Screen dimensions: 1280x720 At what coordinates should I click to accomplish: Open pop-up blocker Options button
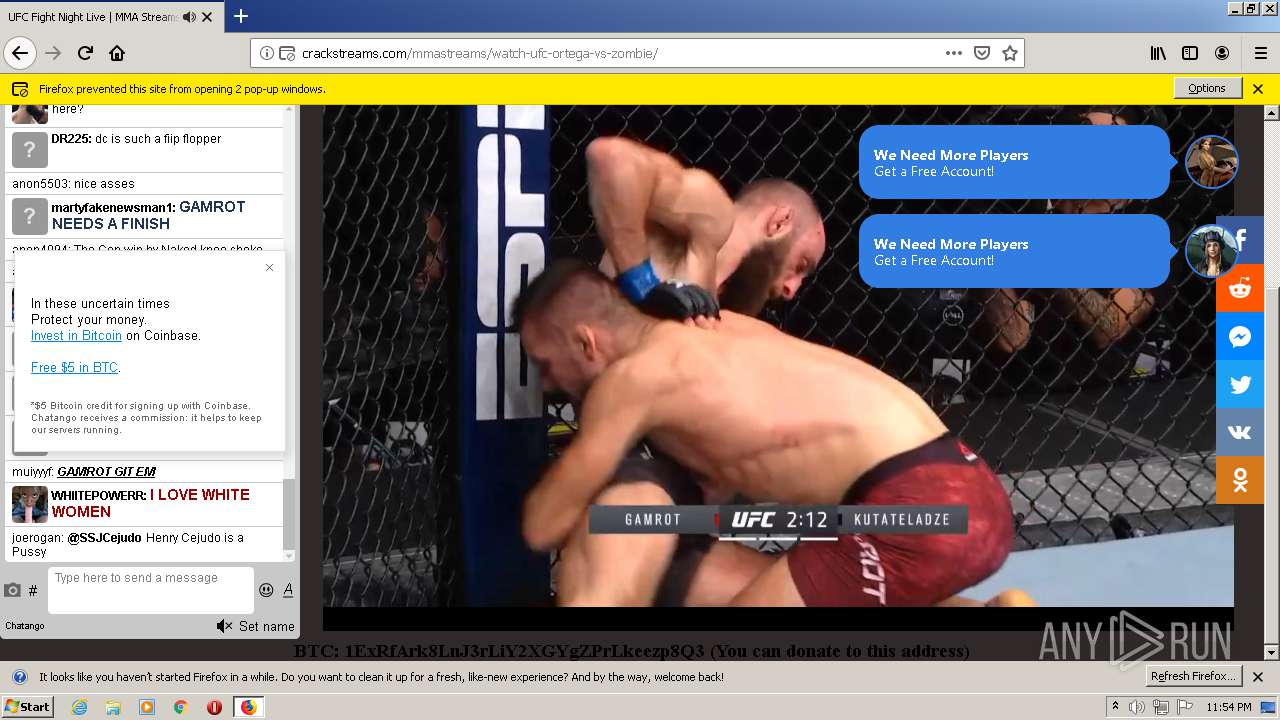[1207, 88]
